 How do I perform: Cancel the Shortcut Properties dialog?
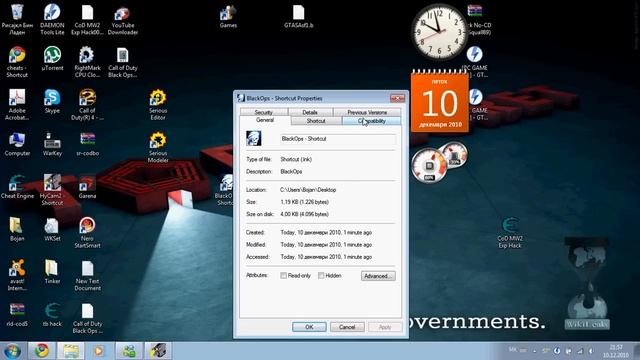[x=347, y=327]
